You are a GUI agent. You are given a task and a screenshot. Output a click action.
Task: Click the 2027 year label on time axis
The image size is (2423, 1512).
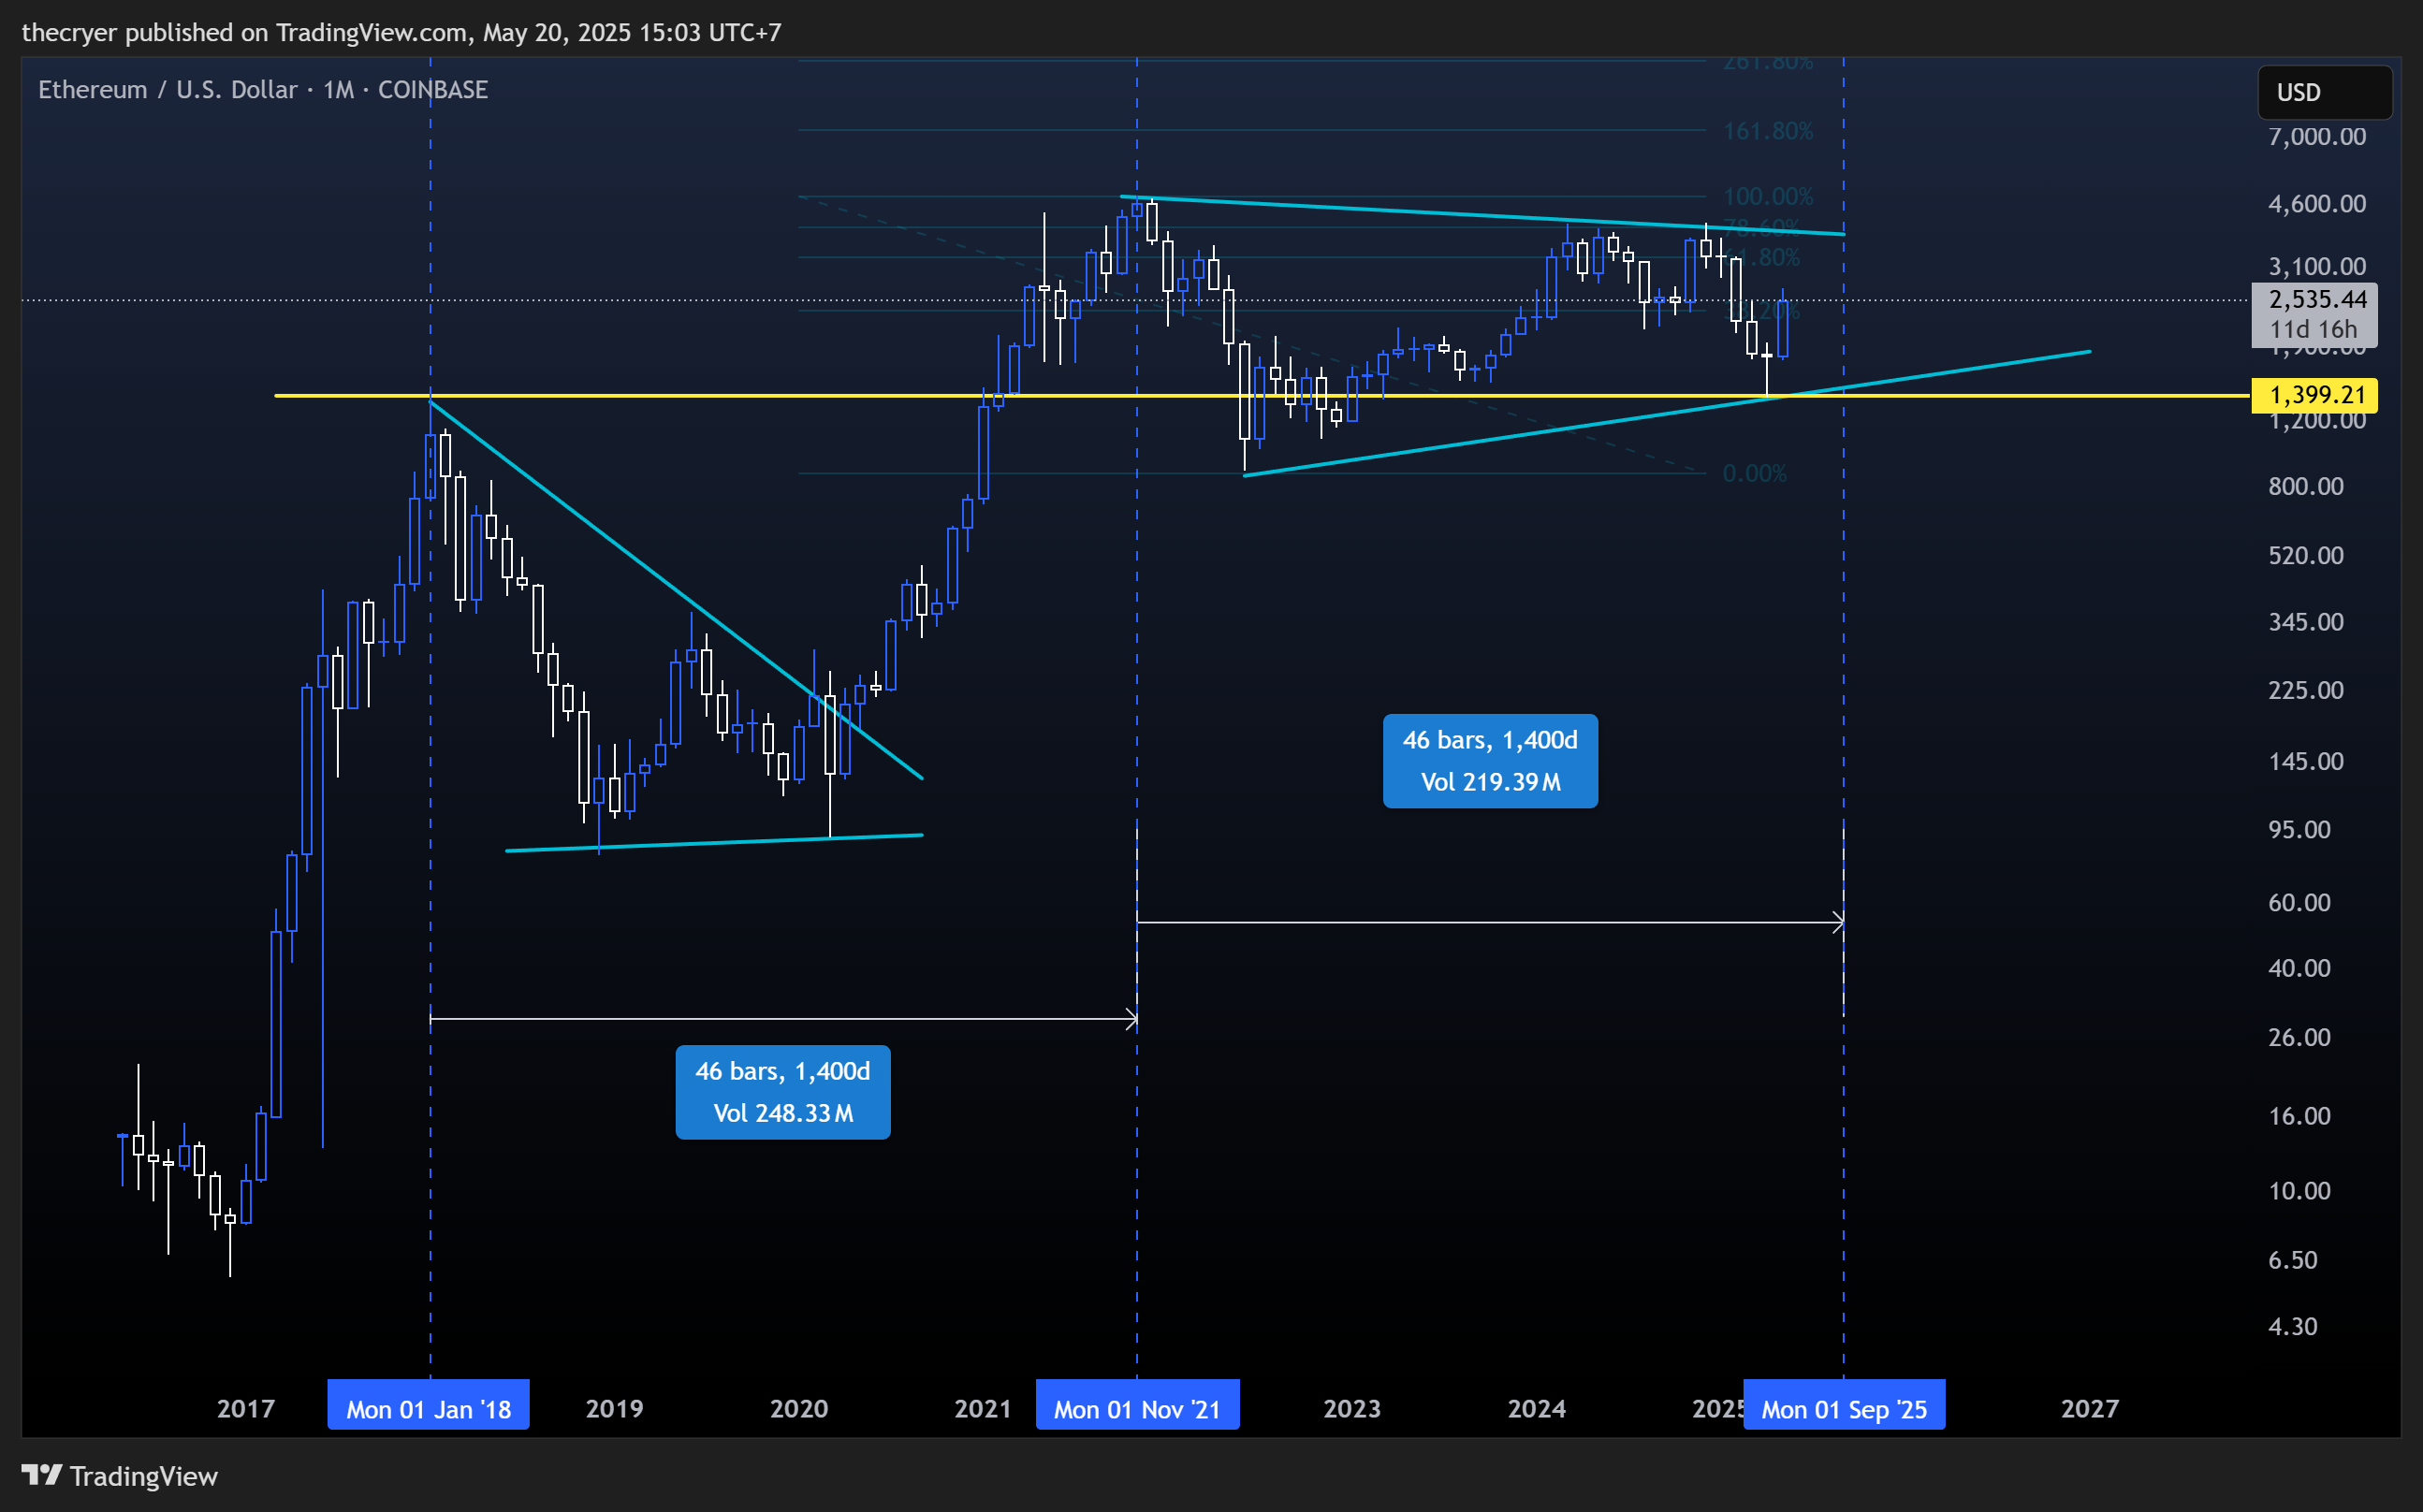pos(2090,1409)
